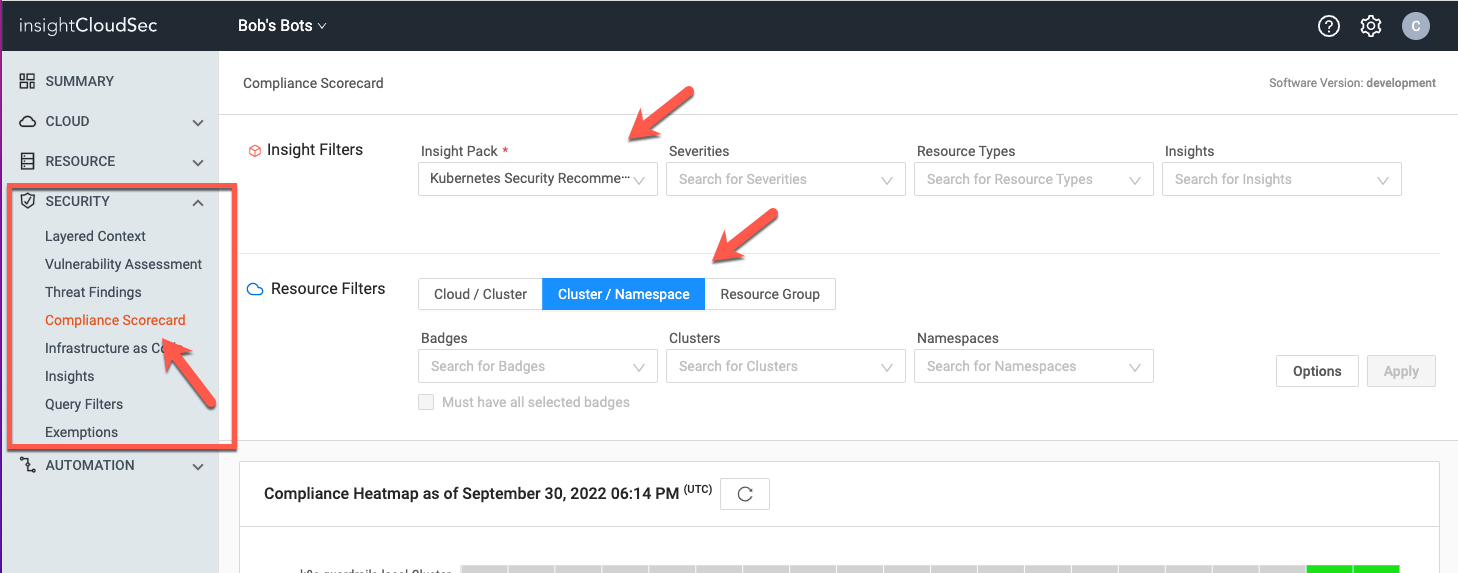Click the Compliance Heatmap date heading

pyautogui.click(x=488, y=493)
